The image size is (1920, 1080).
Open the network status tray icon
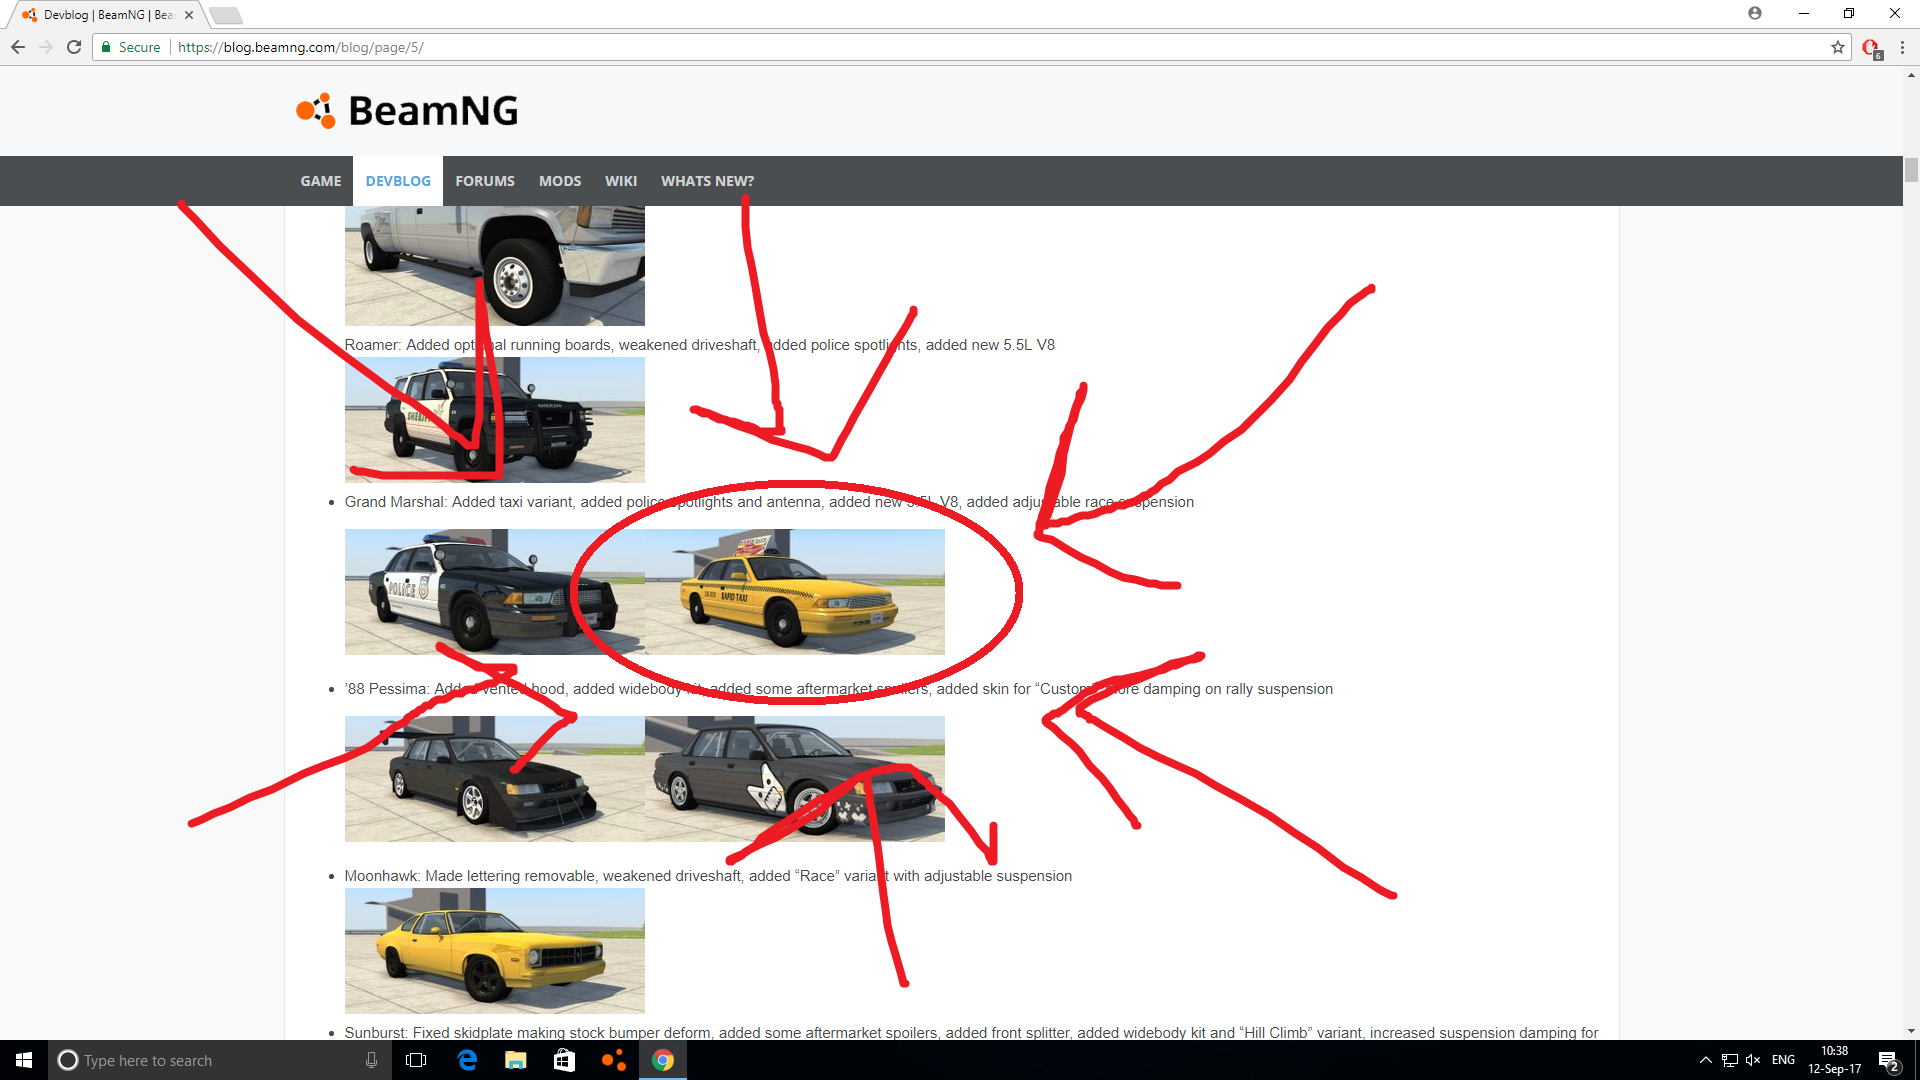(1729, 1060)
